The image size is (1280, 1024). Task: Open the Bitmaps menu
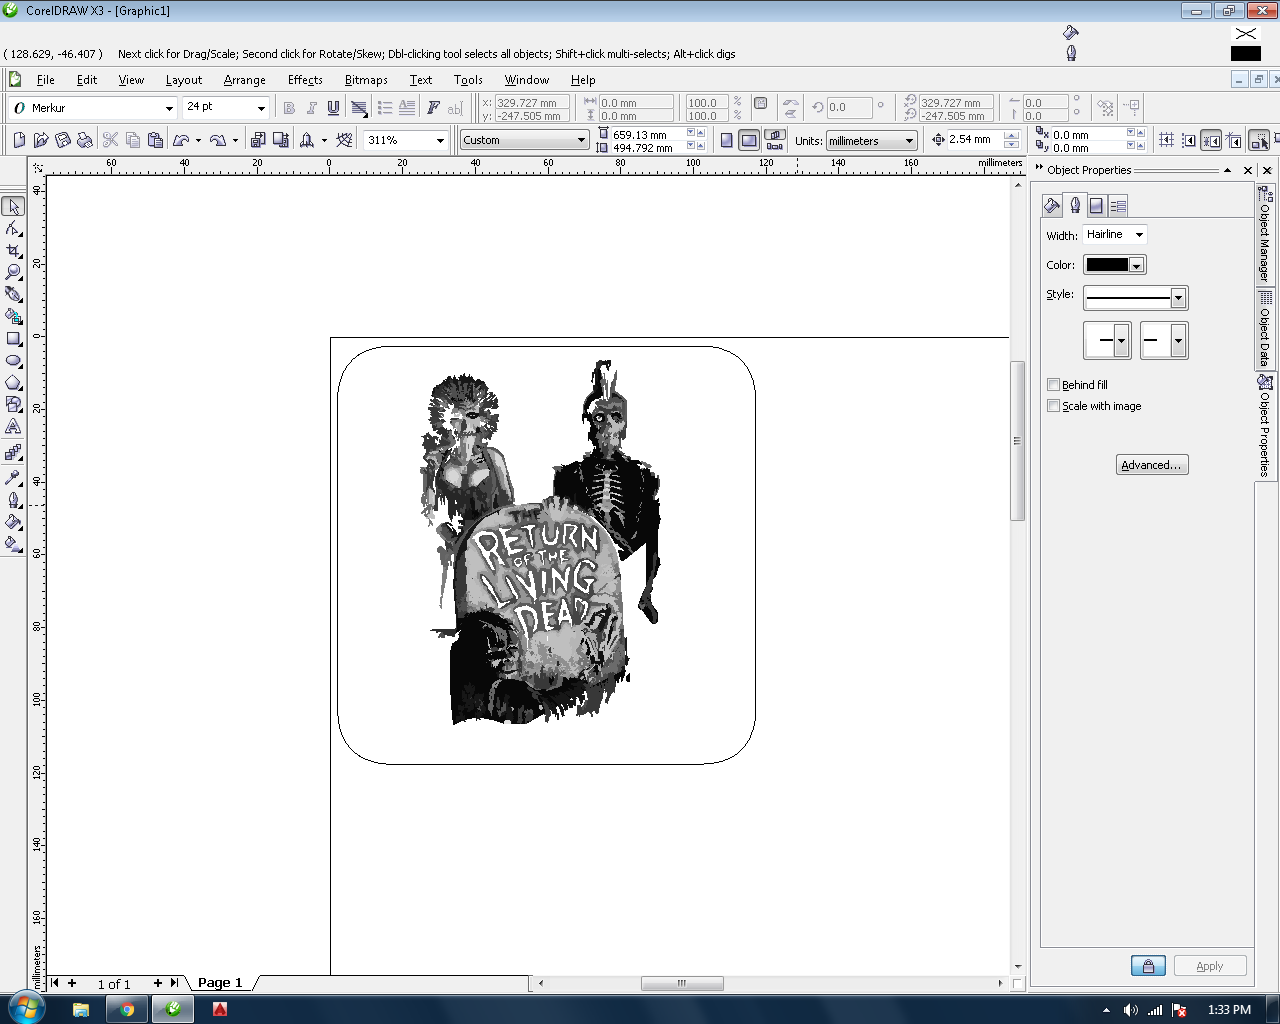click(366, 80)
